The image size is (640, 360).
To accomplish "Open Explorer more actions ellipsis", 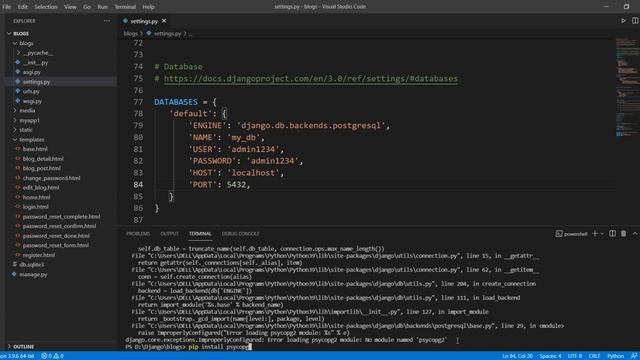I will pyautogui.click(x=107, y=21).
